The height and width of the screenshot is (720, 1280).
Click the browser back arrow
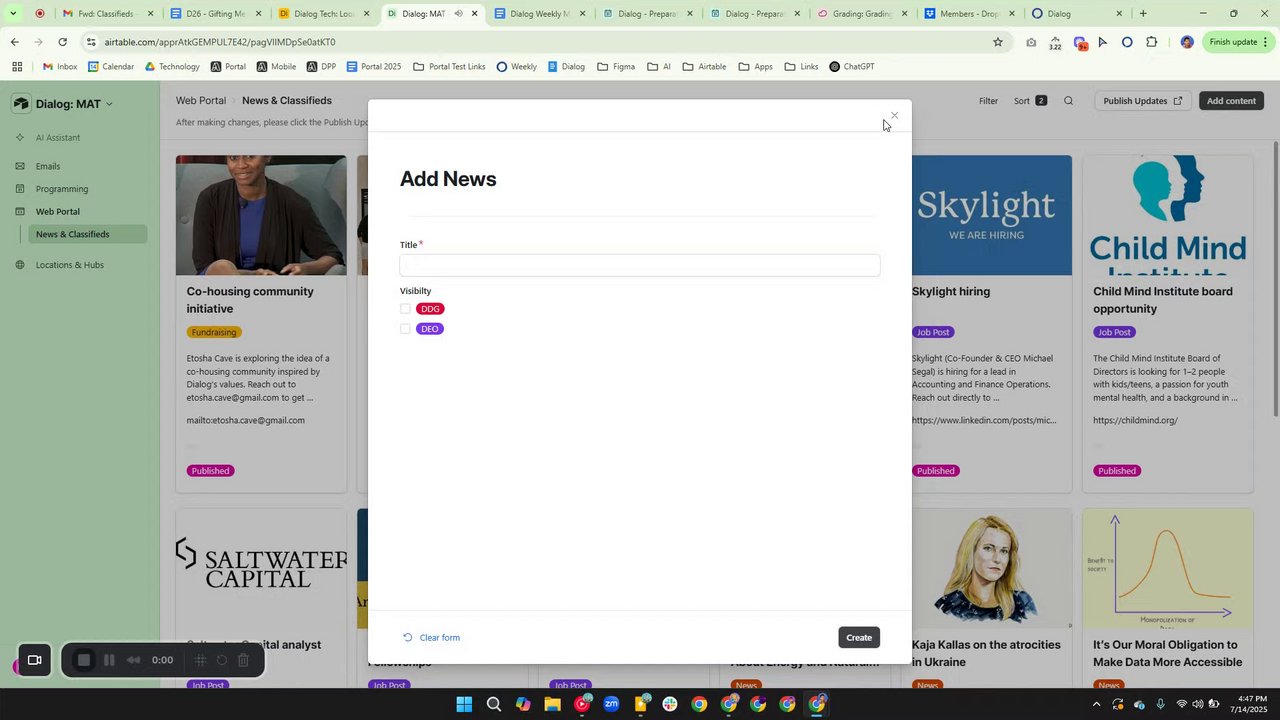(15, 42)
